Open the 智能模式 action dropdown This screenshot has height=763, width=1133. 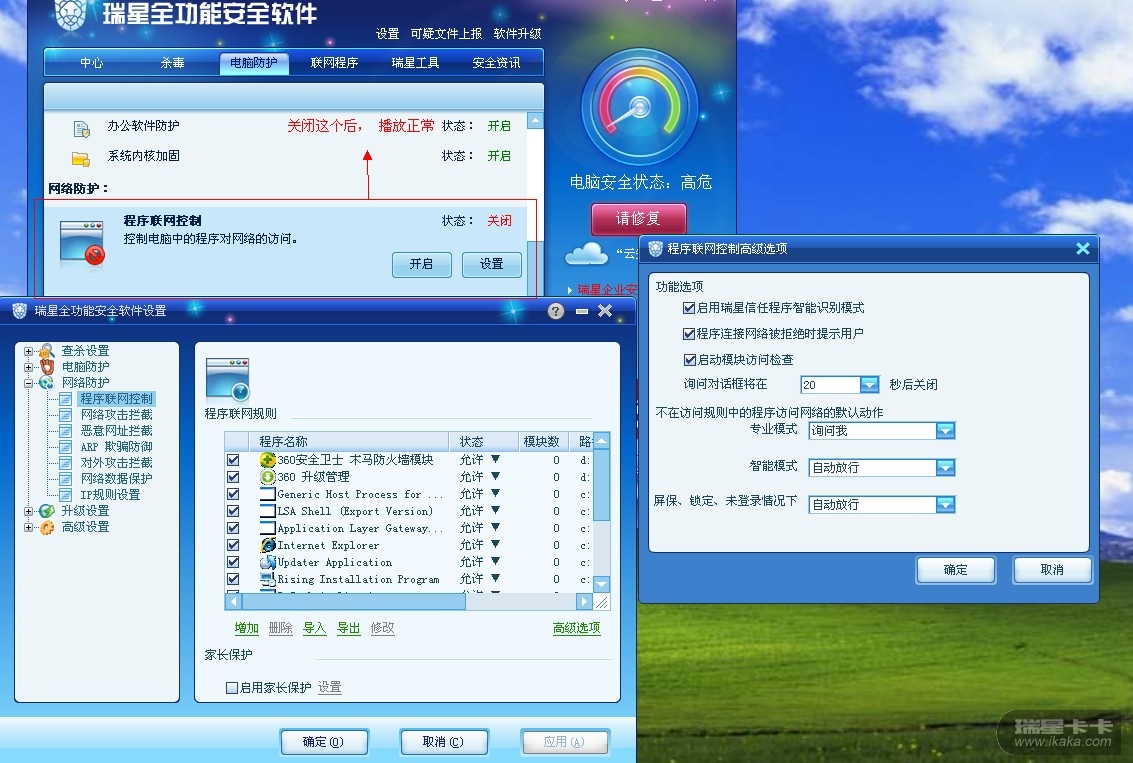[x=945, y=467]
